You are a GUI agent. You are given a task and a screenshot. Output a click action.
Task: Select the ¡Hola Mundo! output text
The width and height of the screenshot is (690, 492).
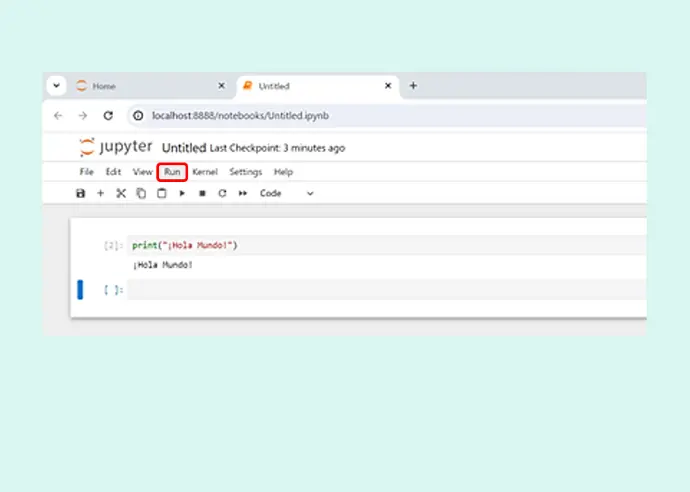coord(163,265)
